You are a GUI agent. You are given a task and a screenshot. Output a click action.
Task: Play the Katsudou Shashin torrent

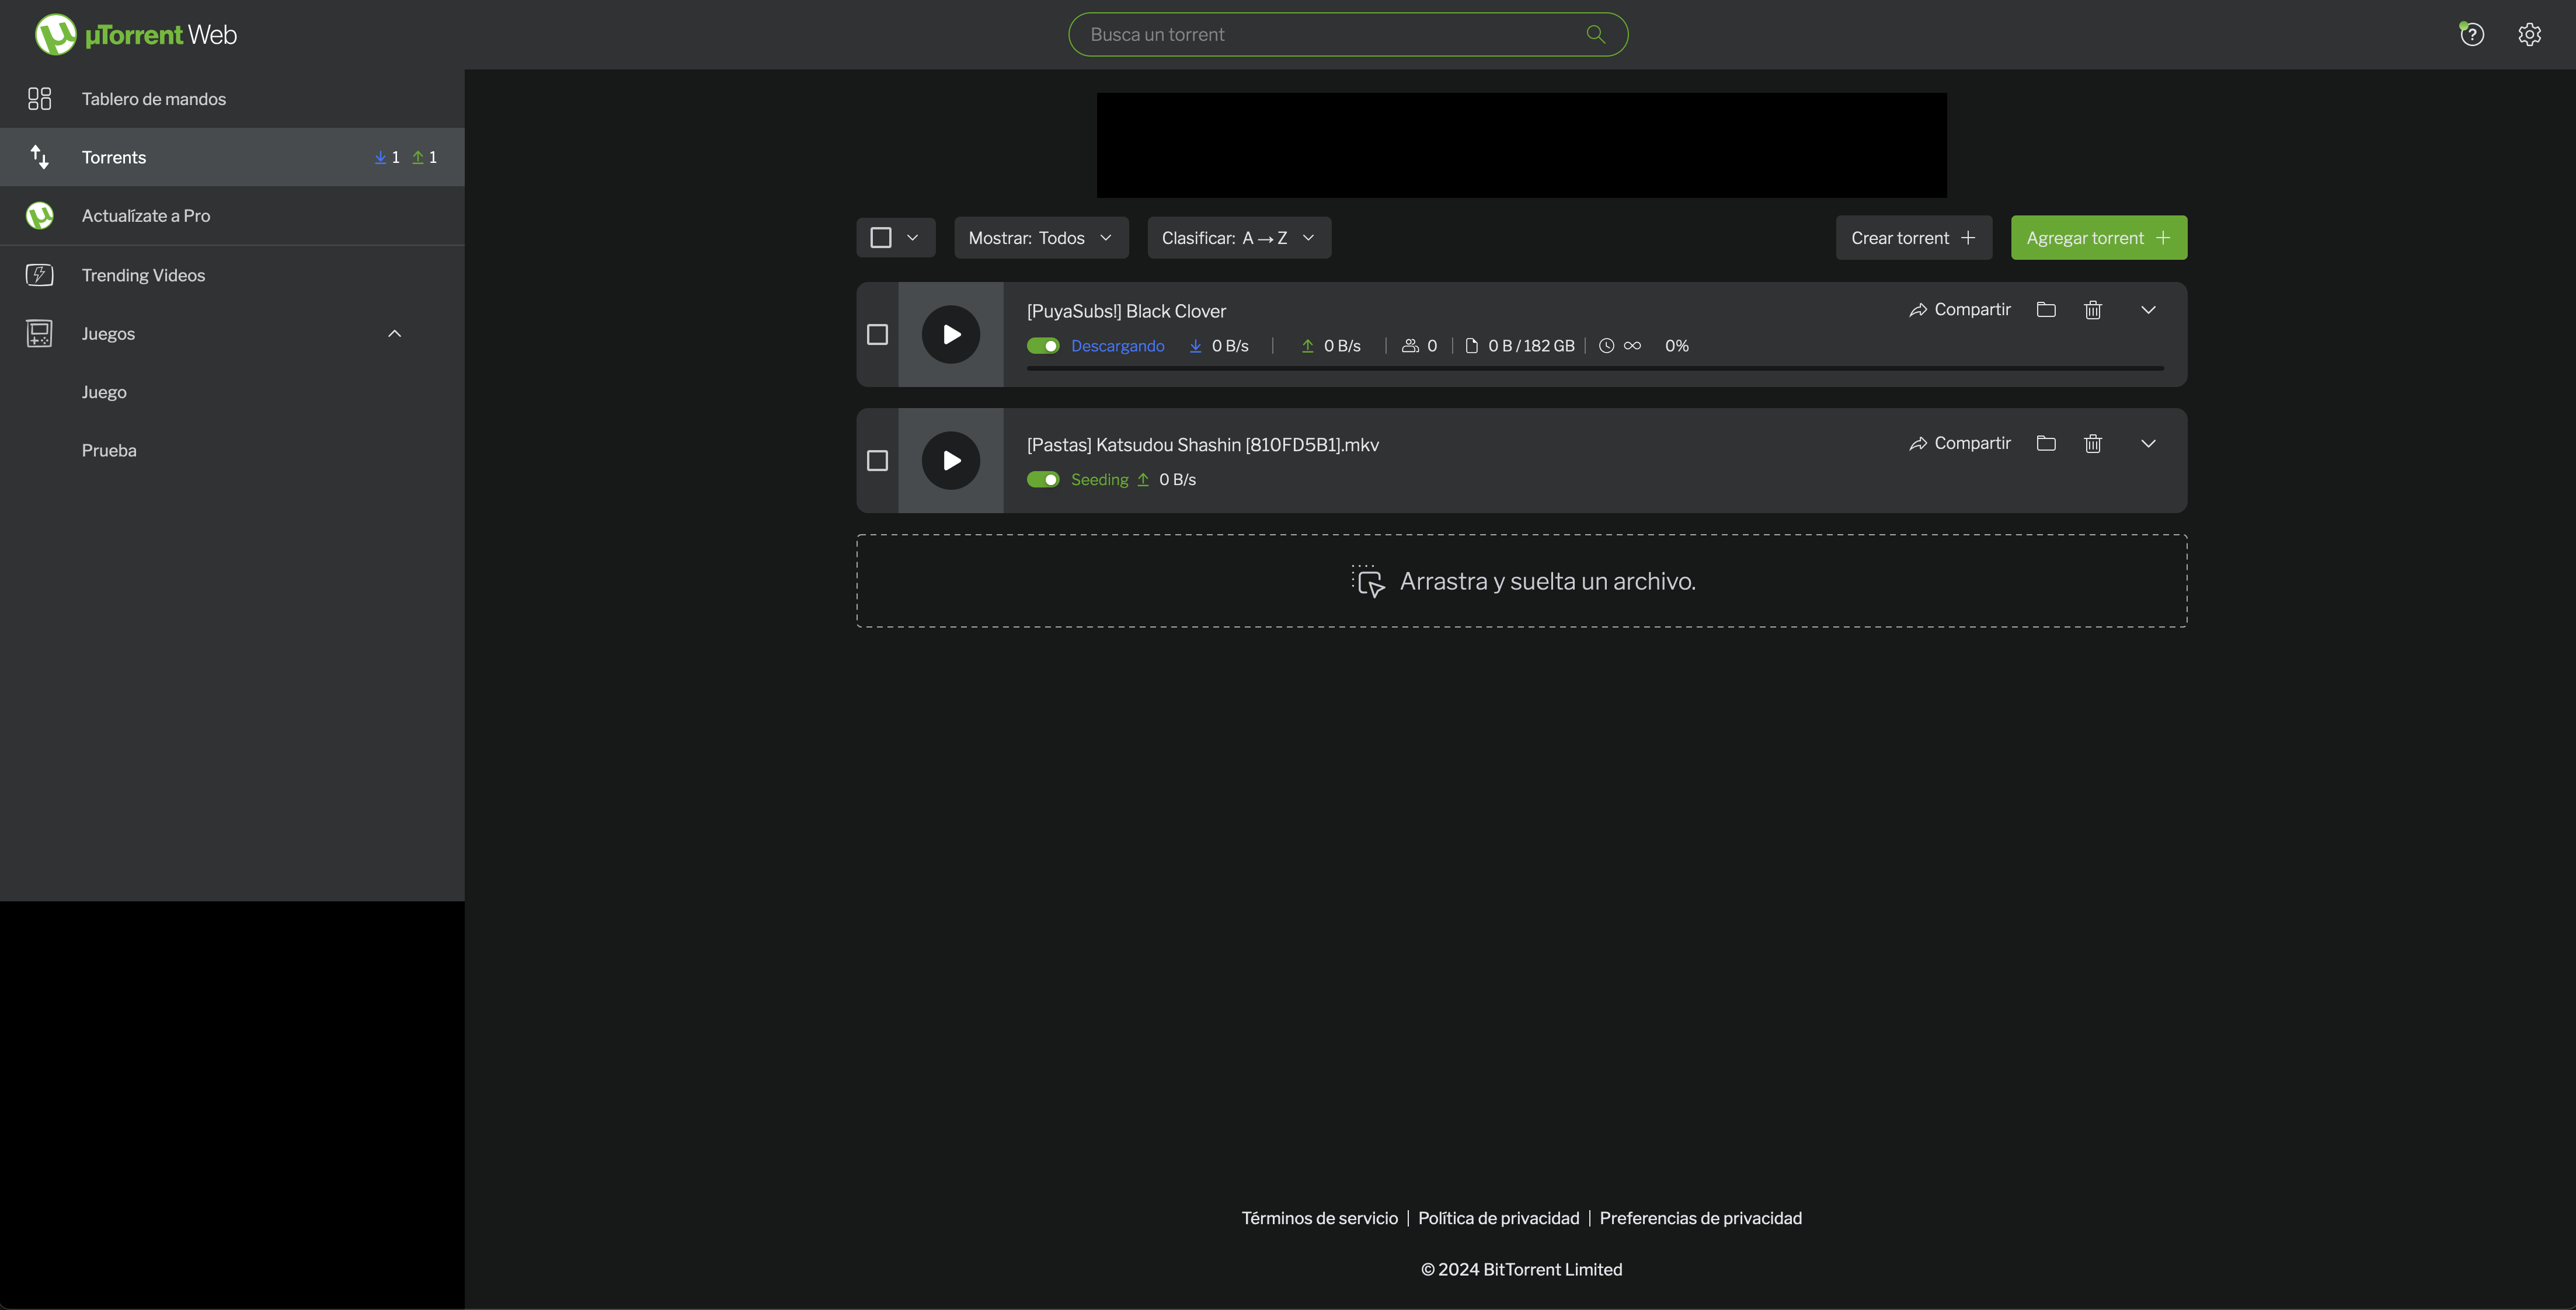950,461
